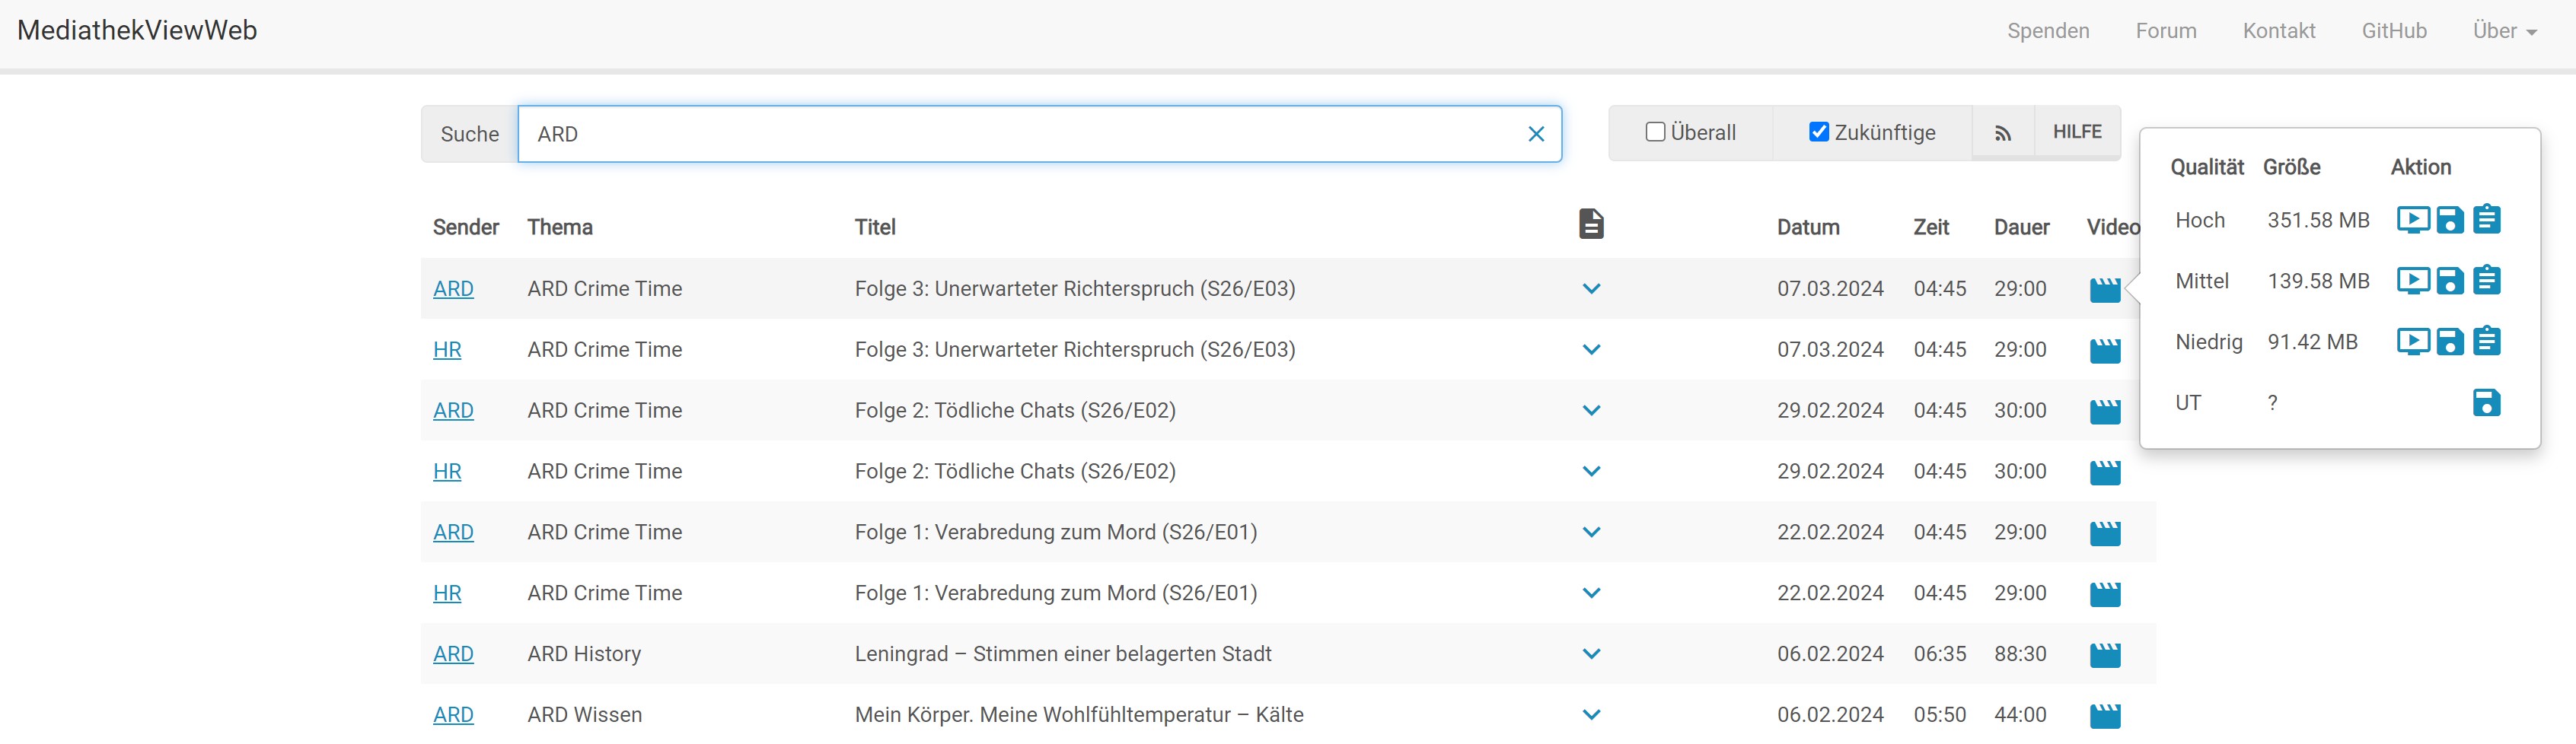Filter by HR sender in Unerwarteter Richterspruch row
Screen dimensions: 2576x744
[x=447, y=350]
